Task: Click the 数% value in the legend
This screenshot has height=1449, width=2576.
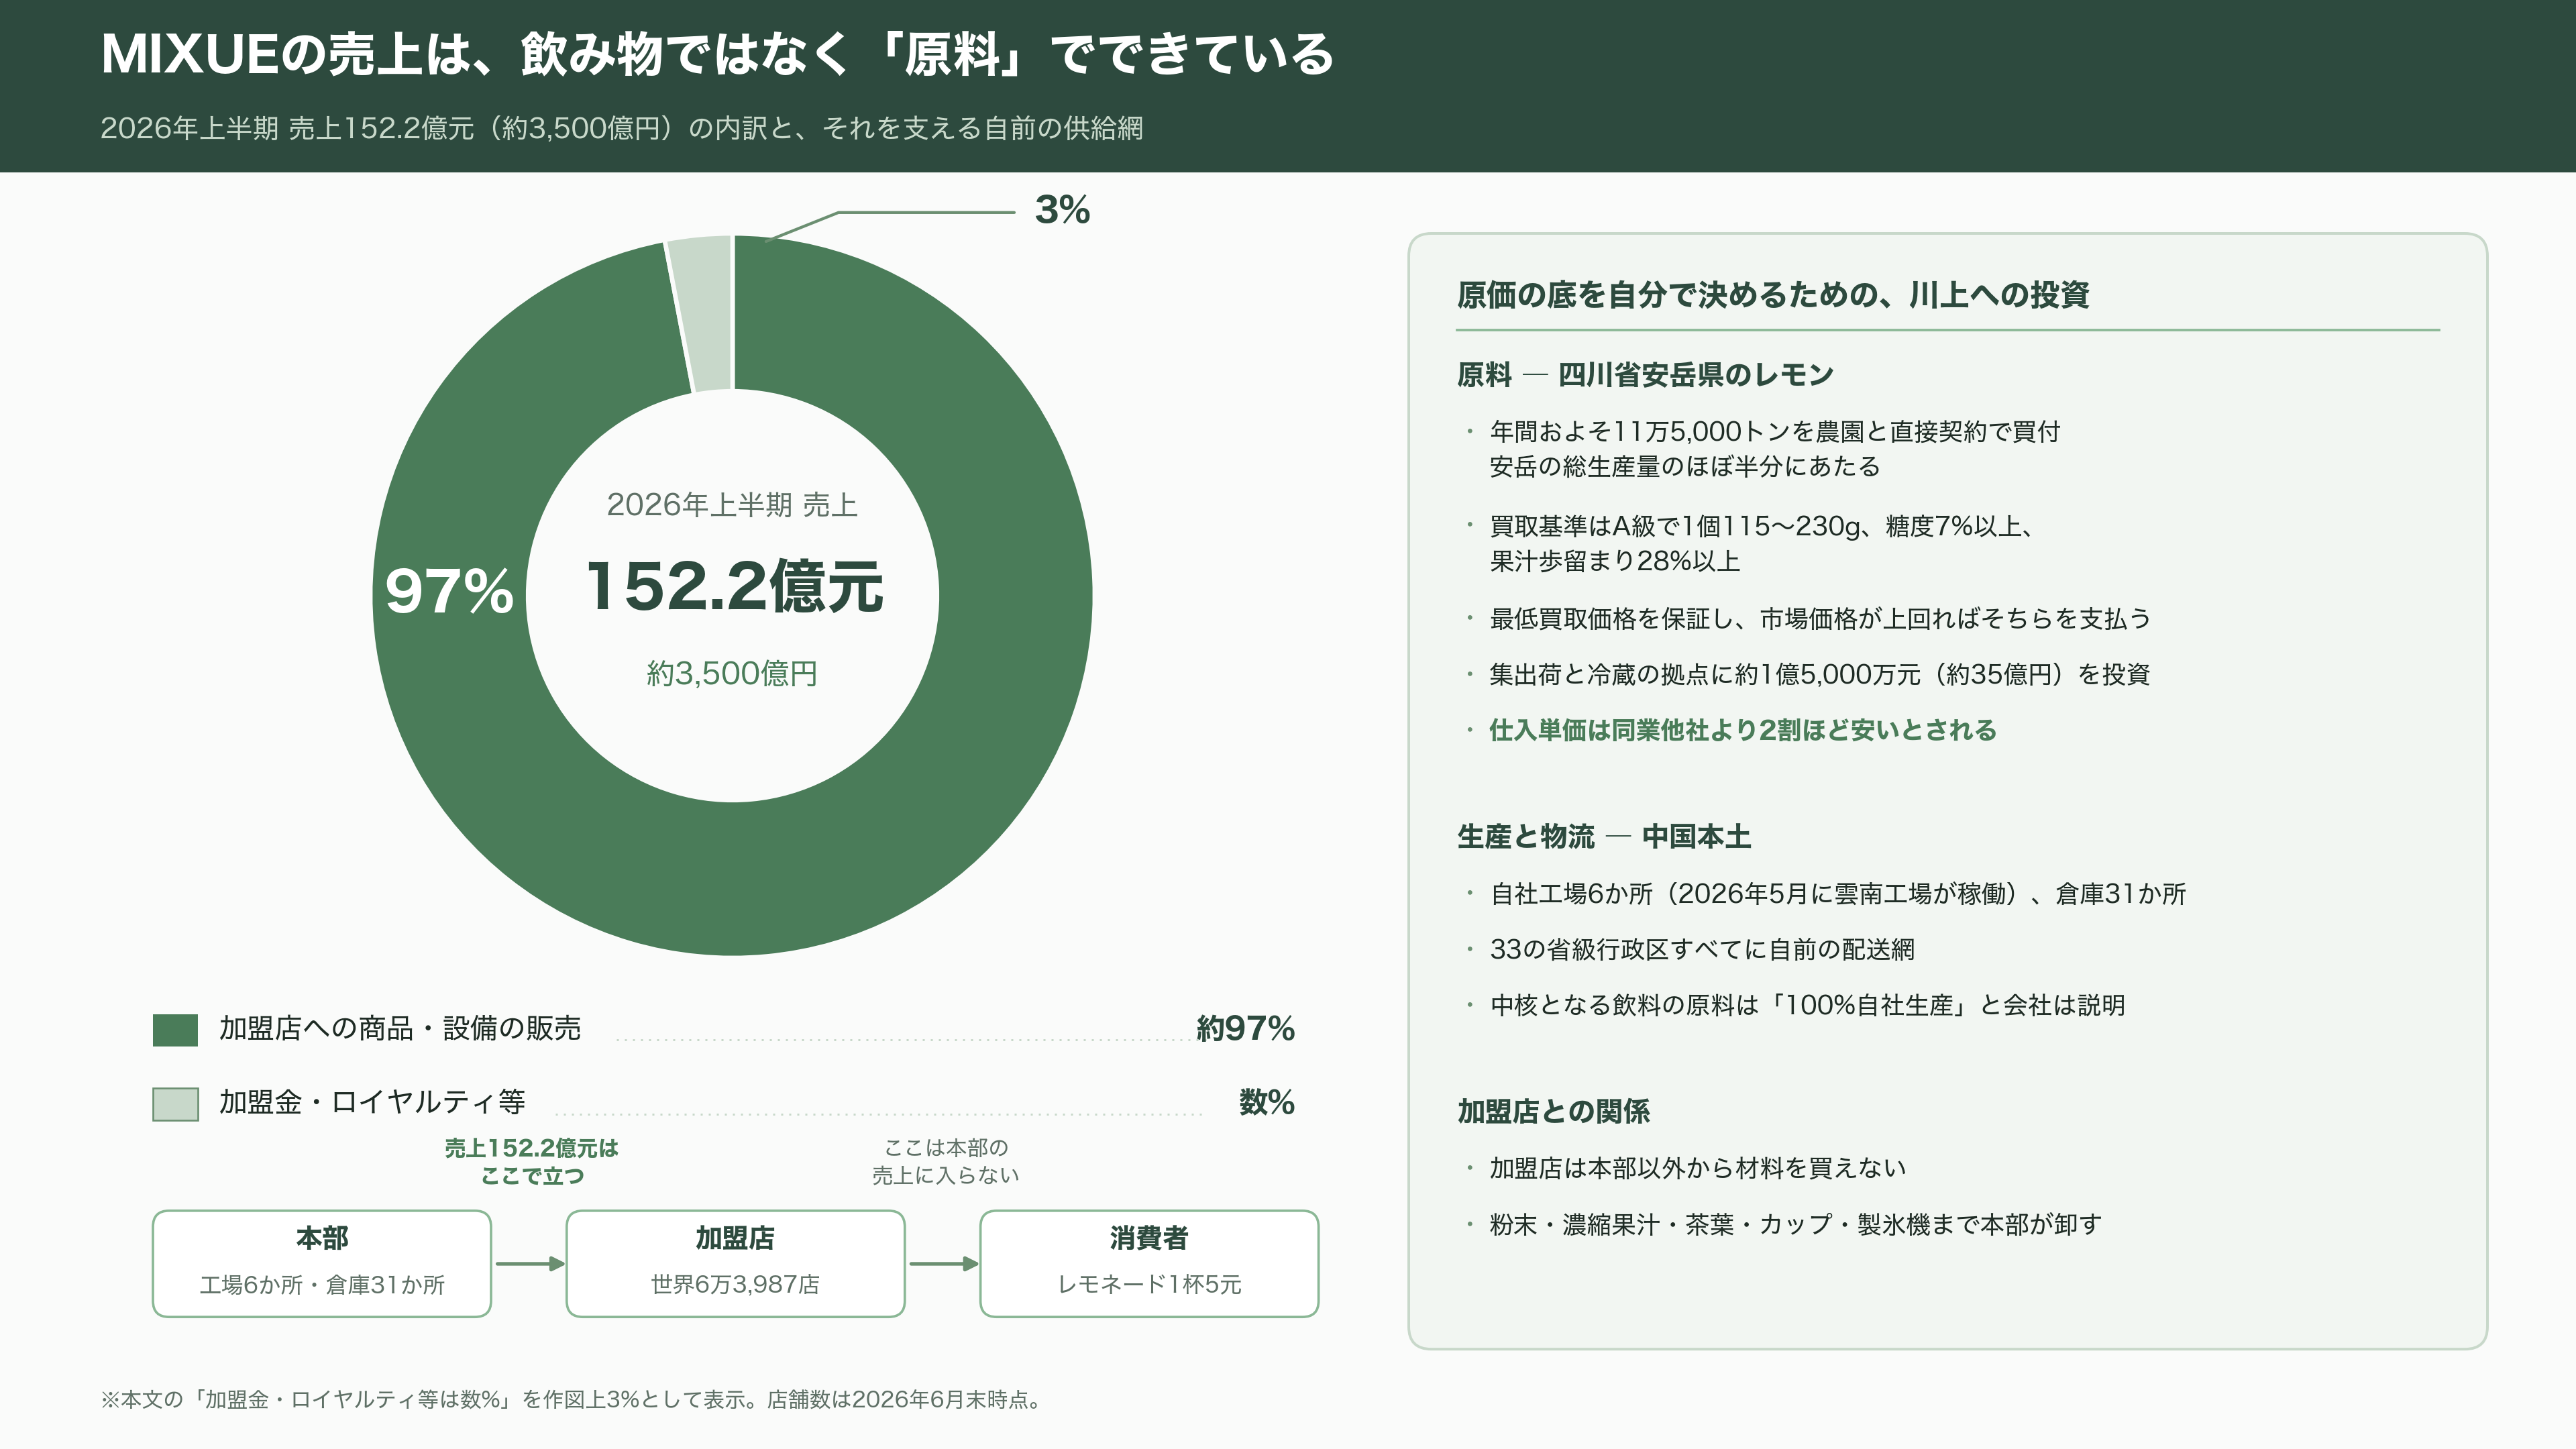Action: (1267, 1102)
